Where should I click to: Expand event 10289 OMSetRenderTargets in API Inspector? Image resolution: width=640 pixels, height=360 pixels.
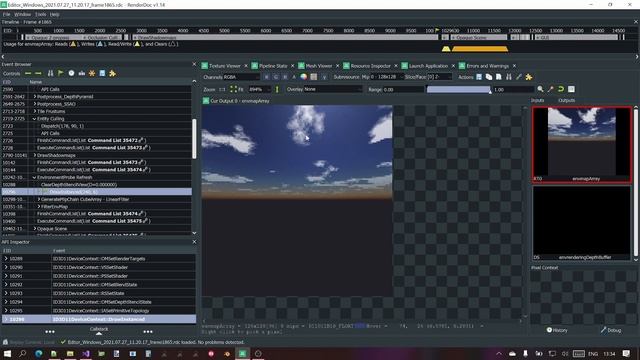[6, 258]
